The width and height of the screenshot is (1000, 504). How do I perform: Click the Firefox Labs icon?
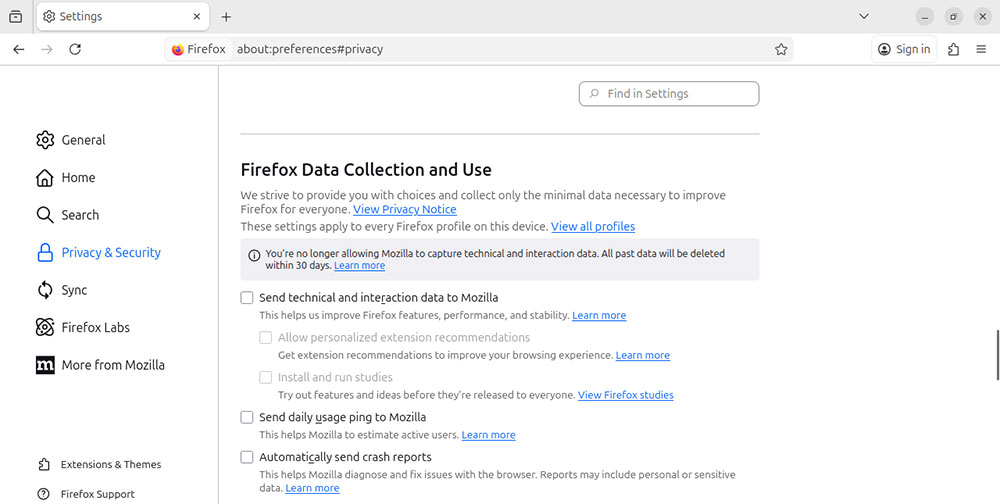(x=45, y=327)
